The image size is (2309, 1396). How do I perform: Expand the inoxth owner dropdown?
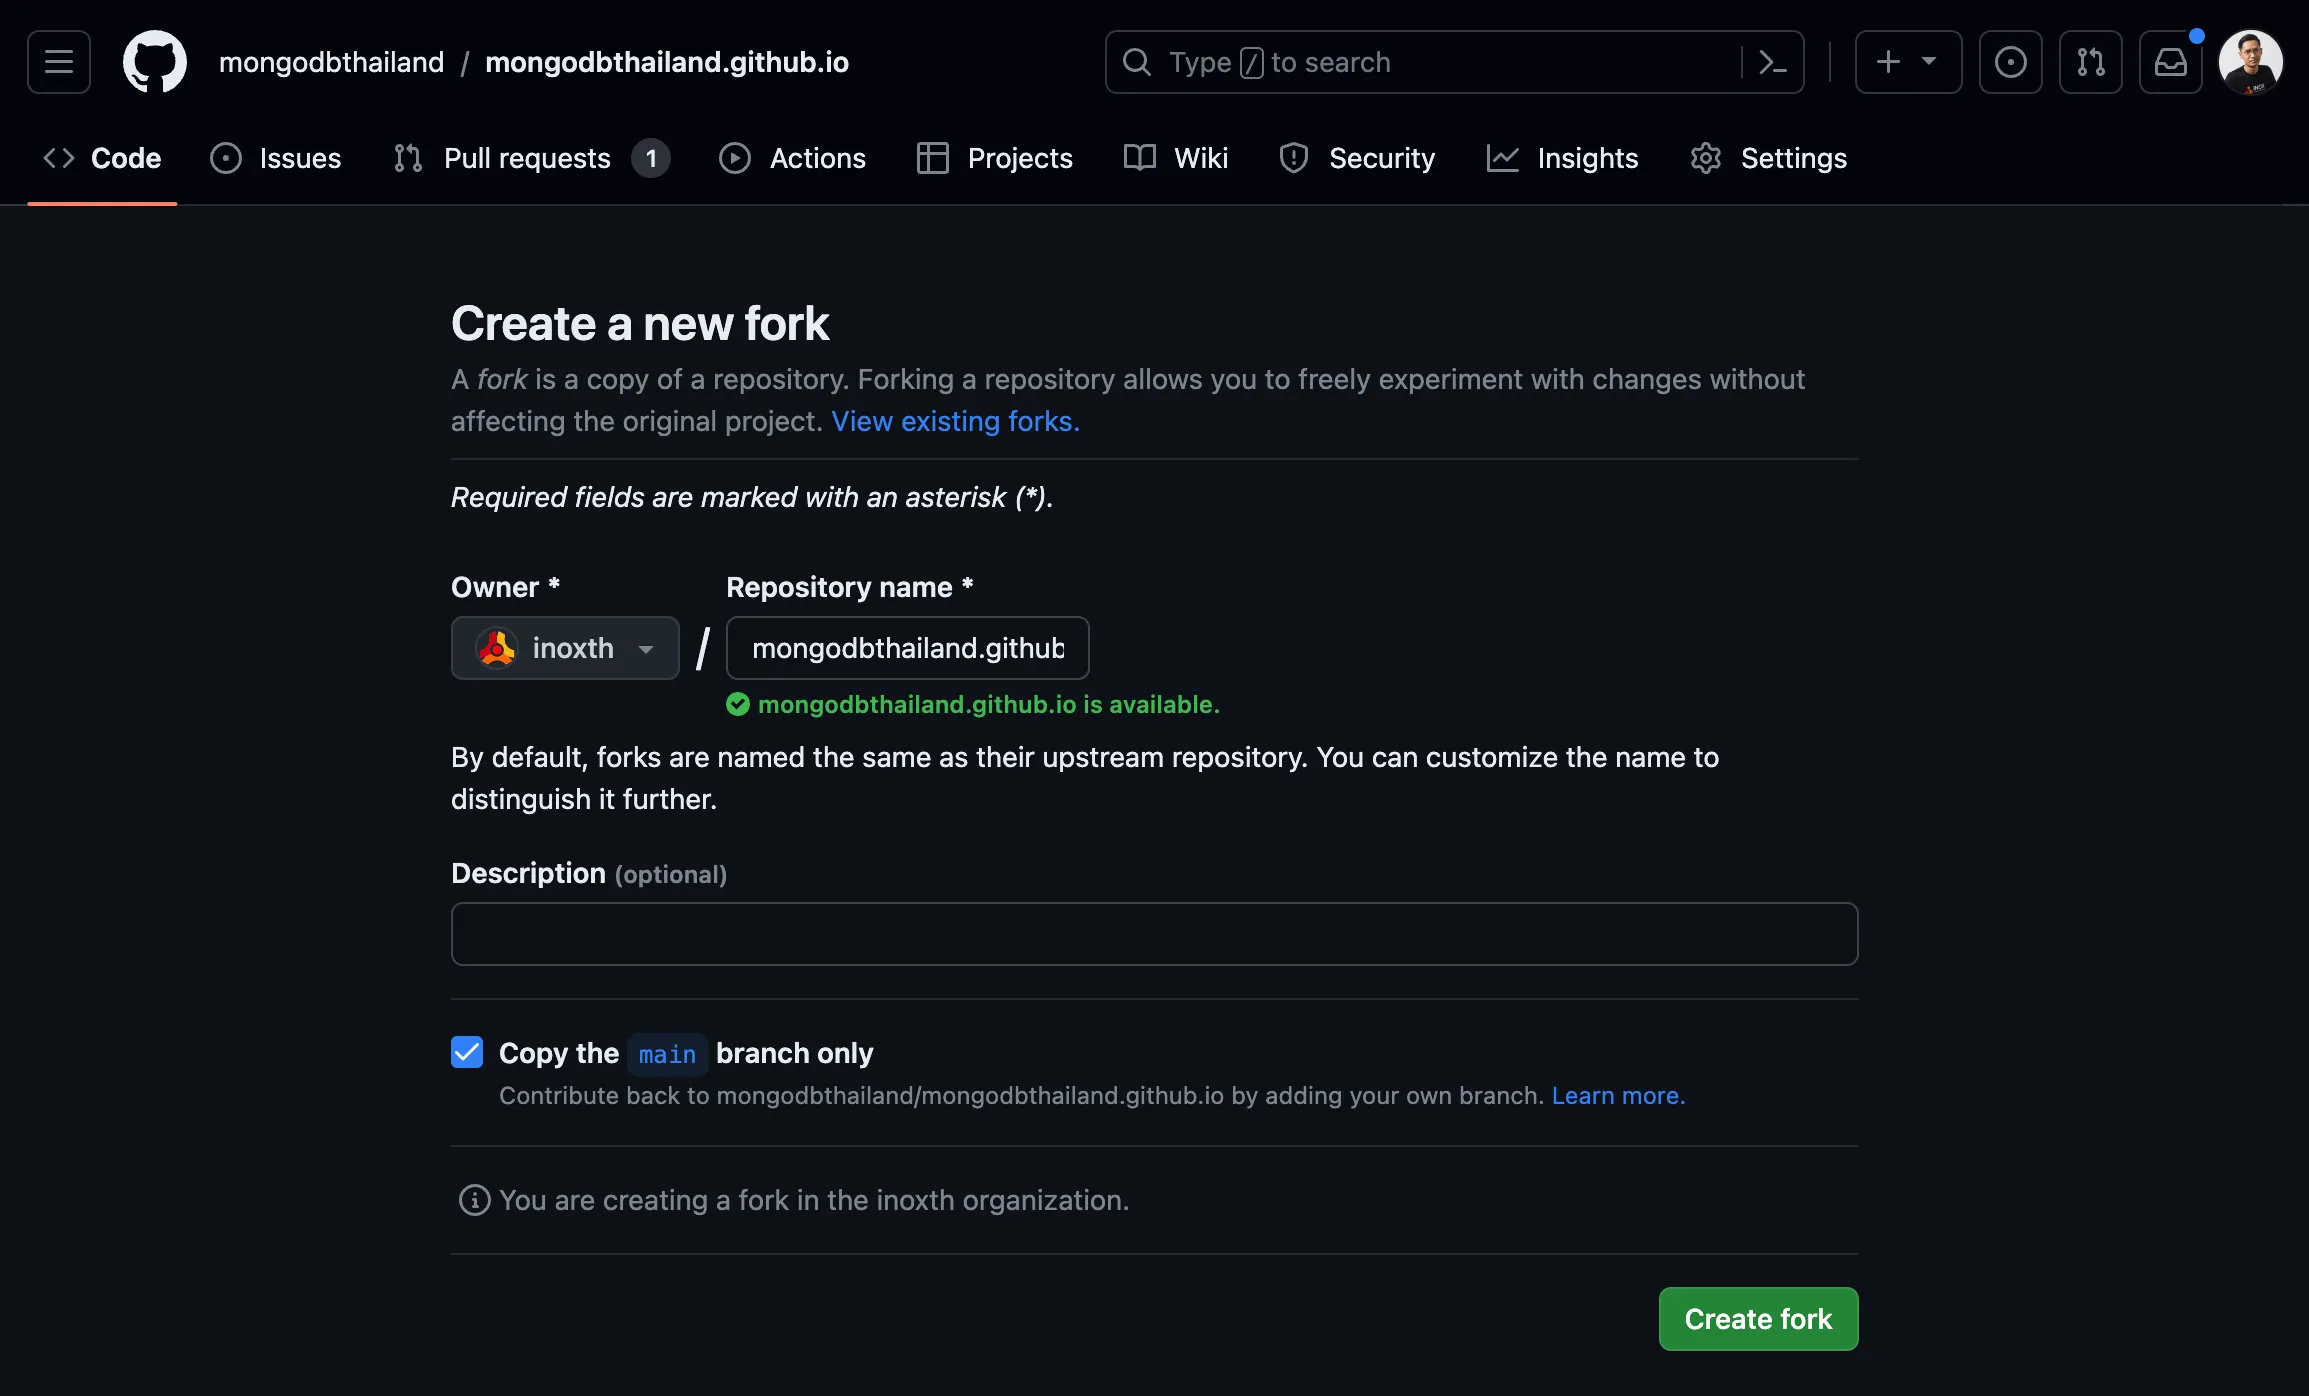(x=565, y=648)
